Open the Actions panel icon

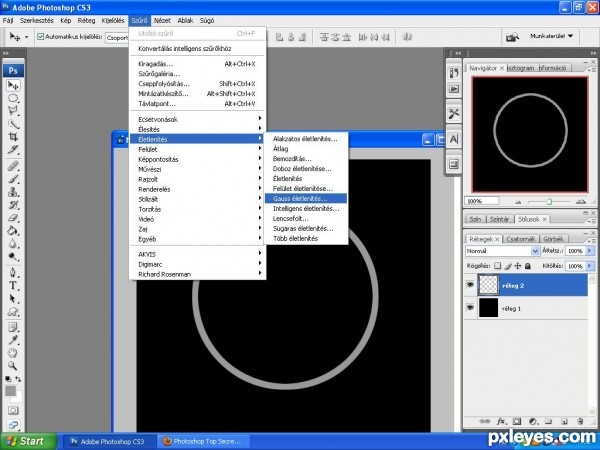click(454, 89)
